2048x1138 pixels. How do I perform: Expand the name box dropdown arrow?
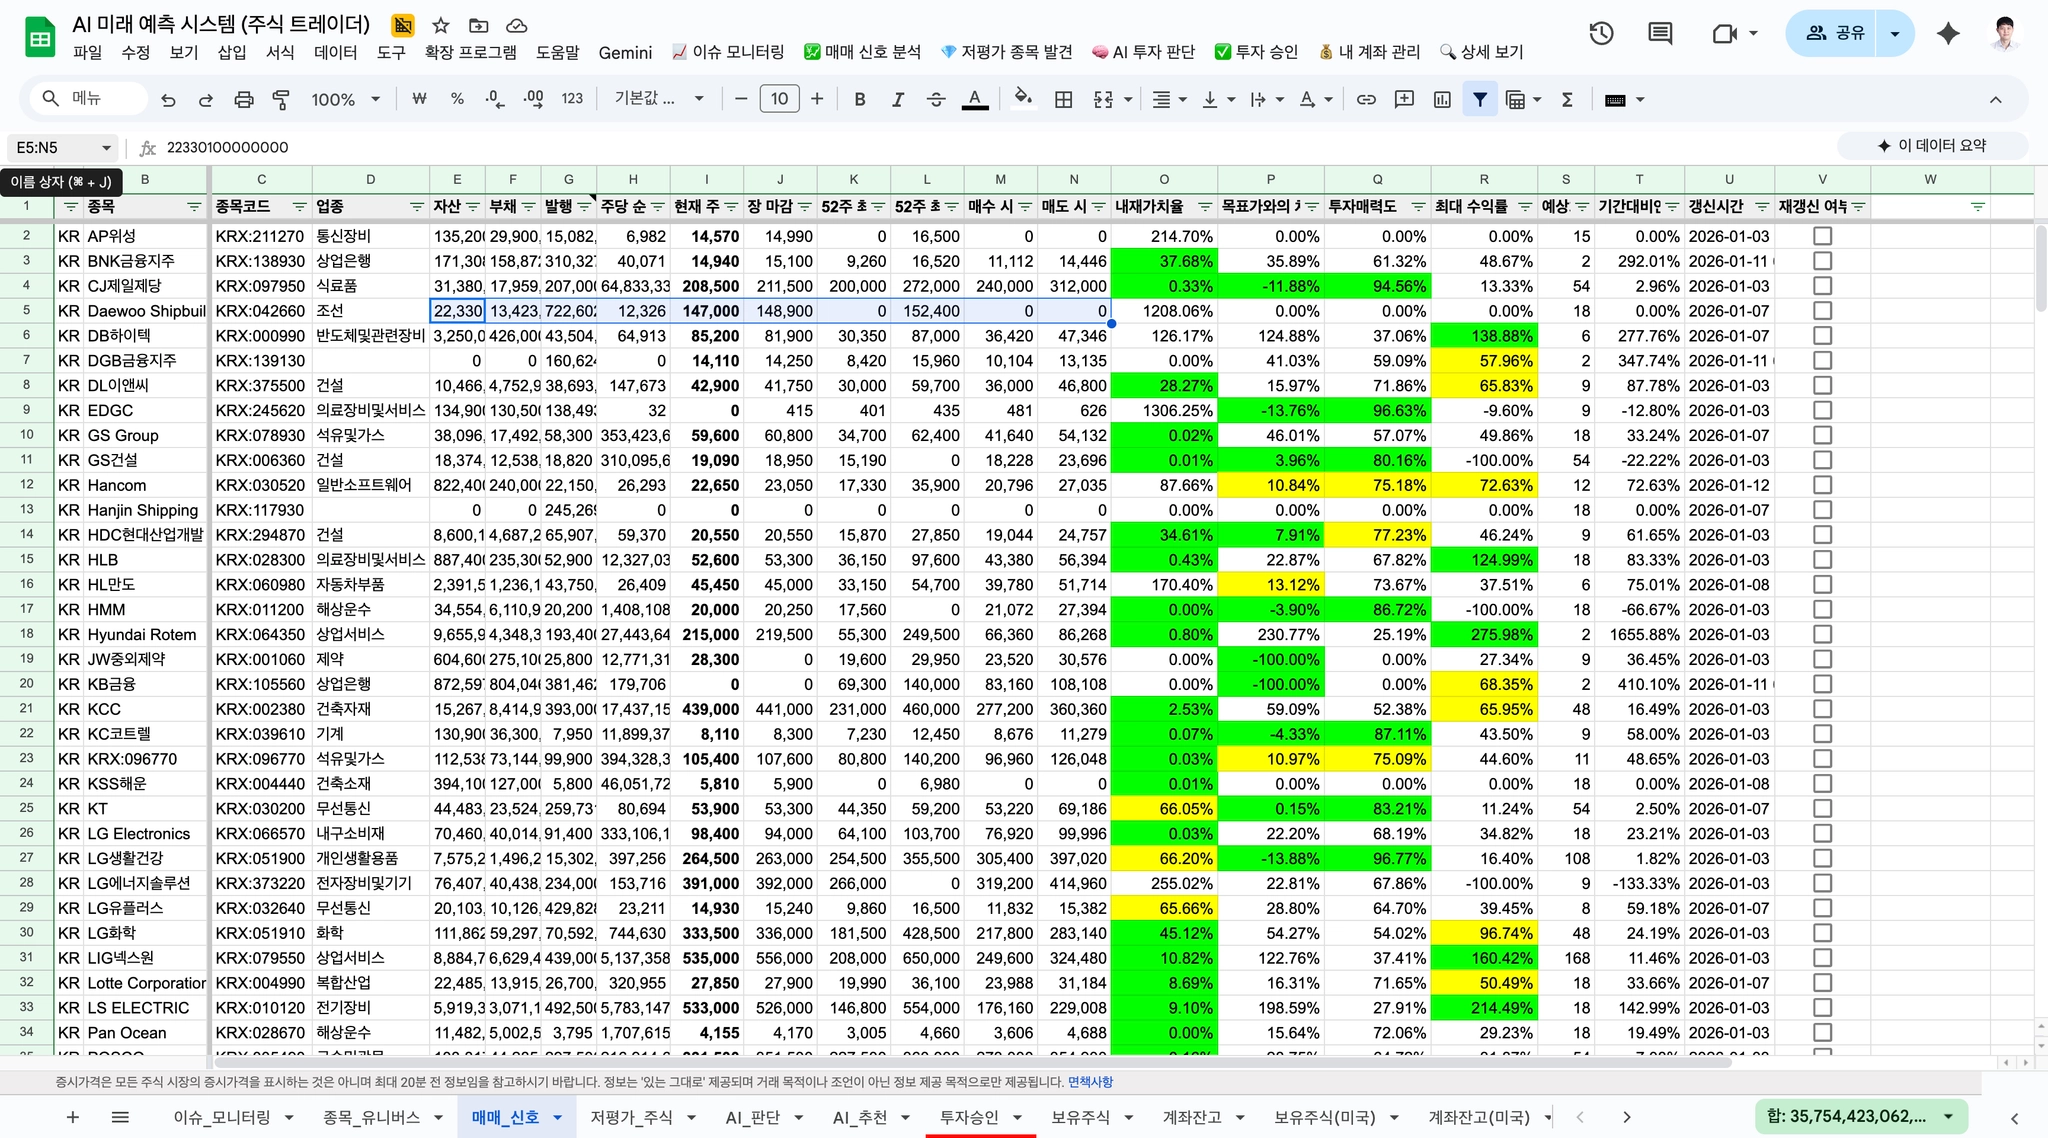(x=106, y=148)
